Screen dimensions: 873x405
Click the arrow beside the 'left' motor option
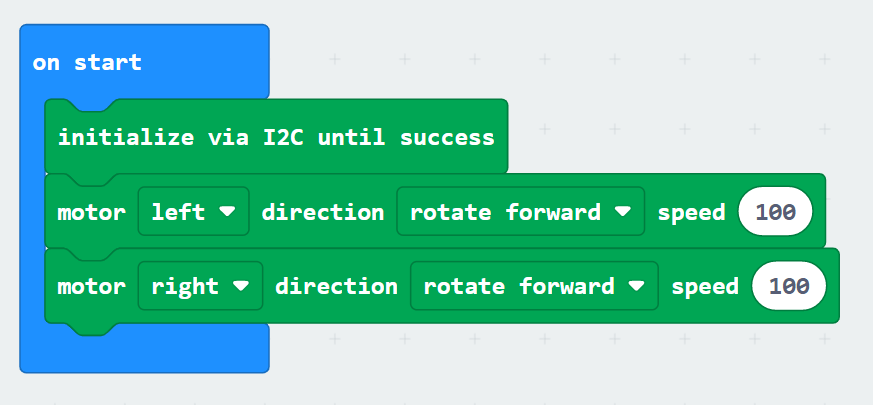pyautogui.click(x=227, y=212)
